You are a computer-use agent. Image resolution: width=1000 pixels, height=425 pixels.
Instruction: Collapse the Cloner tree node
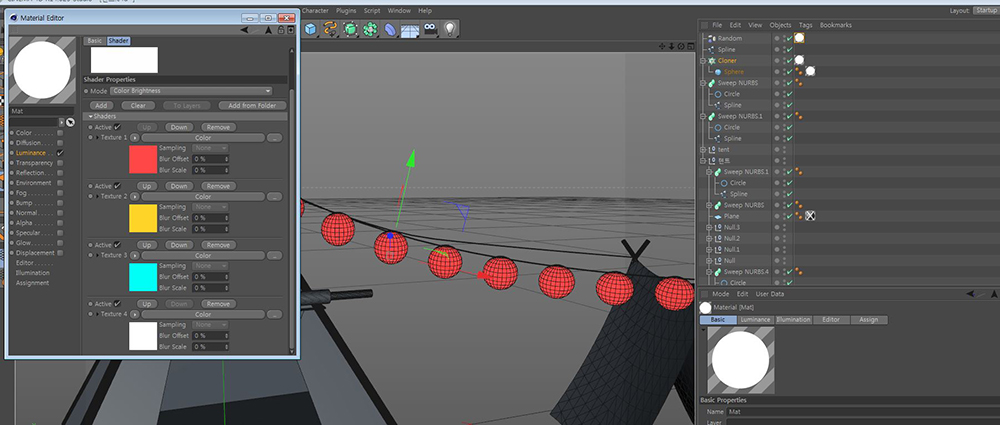tap(703, 61)
